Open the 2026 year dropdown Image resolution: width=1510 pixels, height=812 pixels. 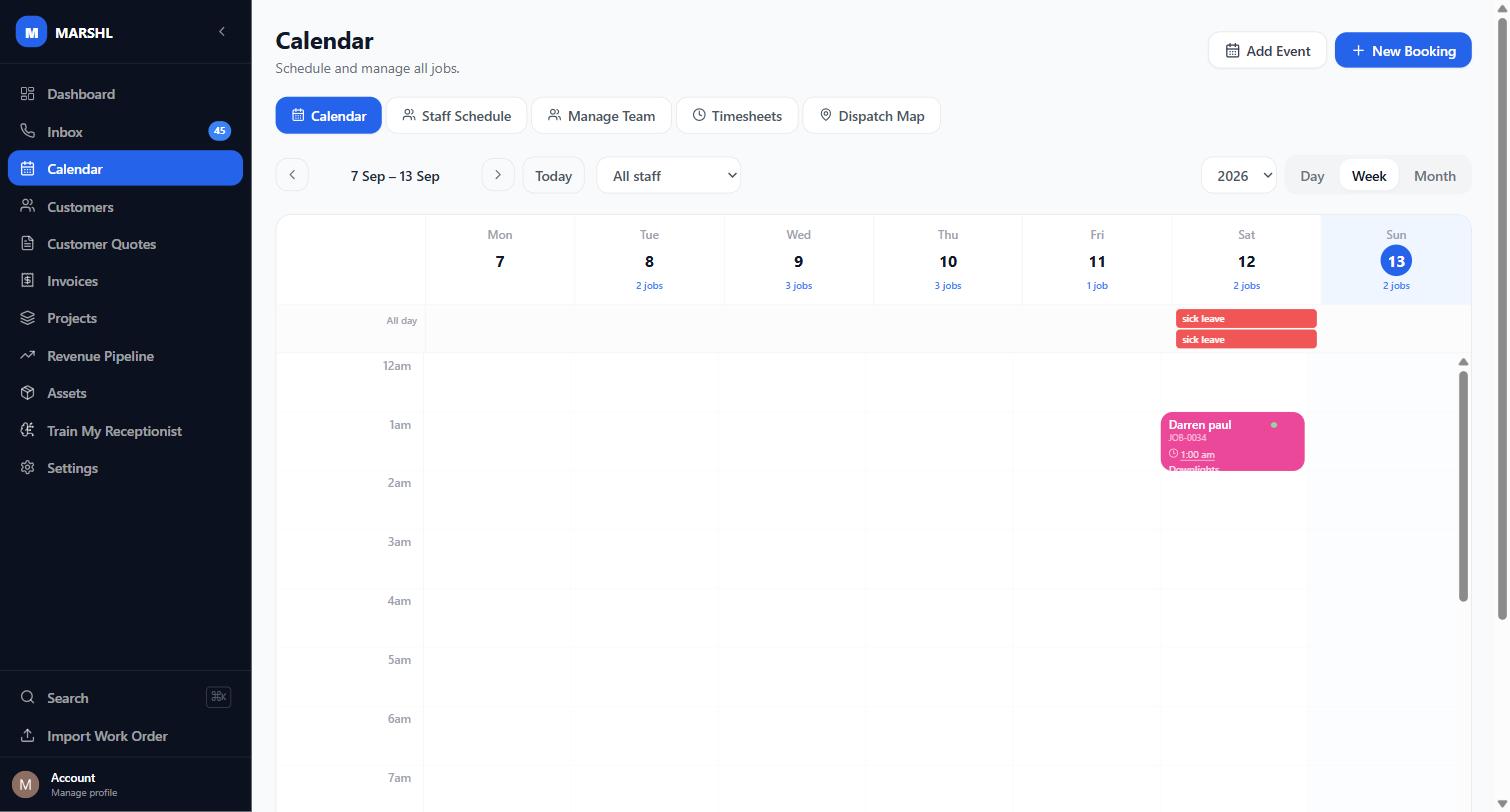(x=1239, y=175)
